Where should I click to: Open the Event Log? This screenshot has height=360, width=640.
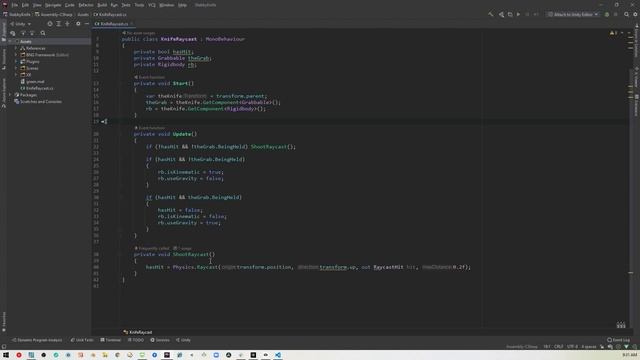[618, 340]
